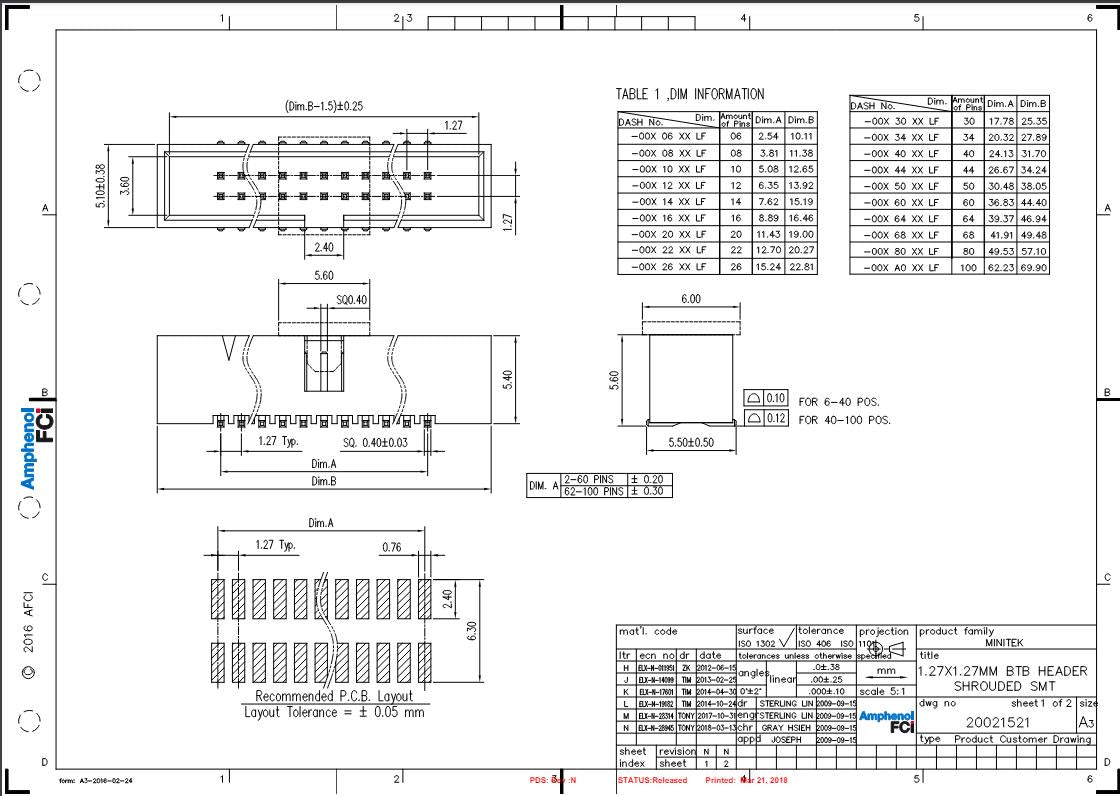Select the 'FOR 6-40 POS.' note

pyautogui.click(x=839, y=402)
